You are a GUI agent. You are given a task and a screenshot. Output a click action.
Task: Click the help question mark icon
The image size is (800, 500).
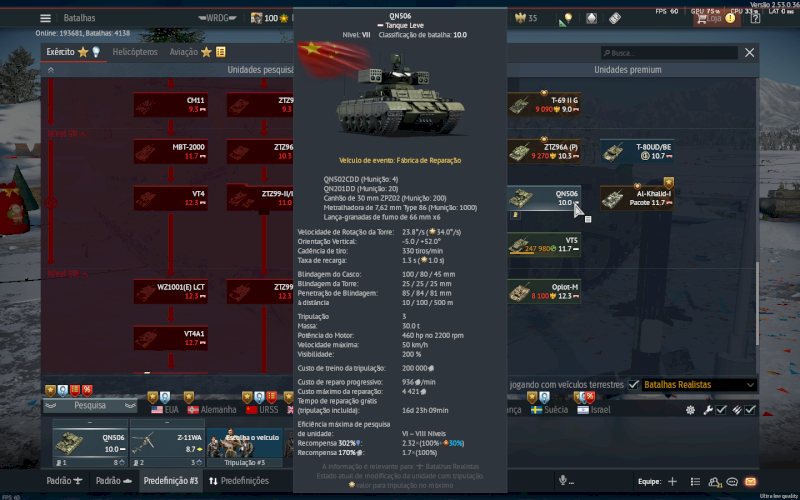click(x=756, y=18)
